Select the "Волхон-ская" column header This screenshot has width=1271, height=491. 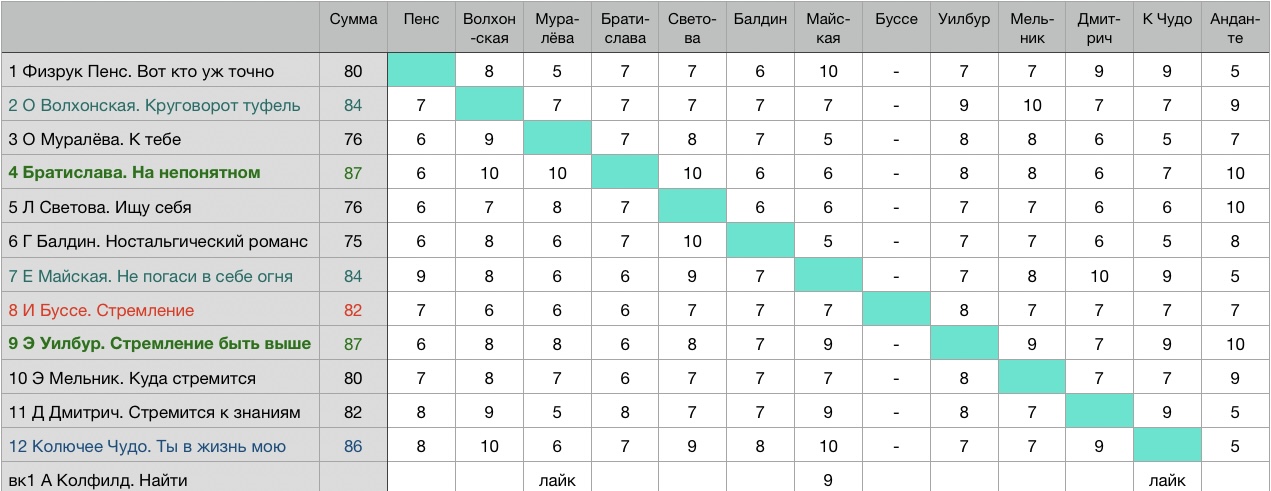point(489,28)
